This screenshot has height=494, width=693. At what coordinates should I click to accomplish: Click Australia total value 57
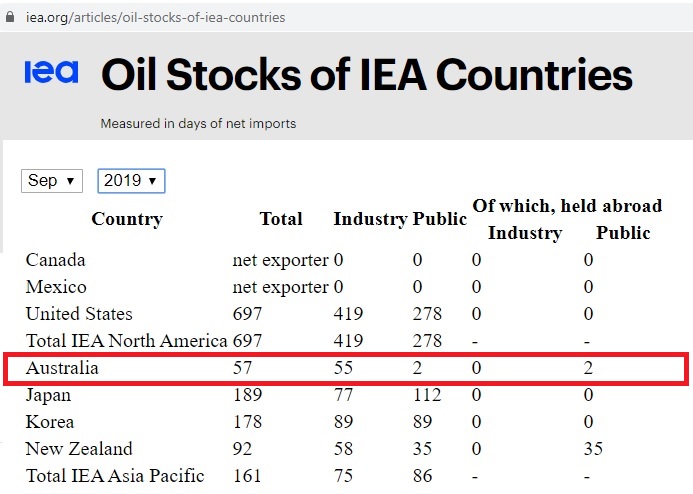pyautogui.click(x=242, y=368)
